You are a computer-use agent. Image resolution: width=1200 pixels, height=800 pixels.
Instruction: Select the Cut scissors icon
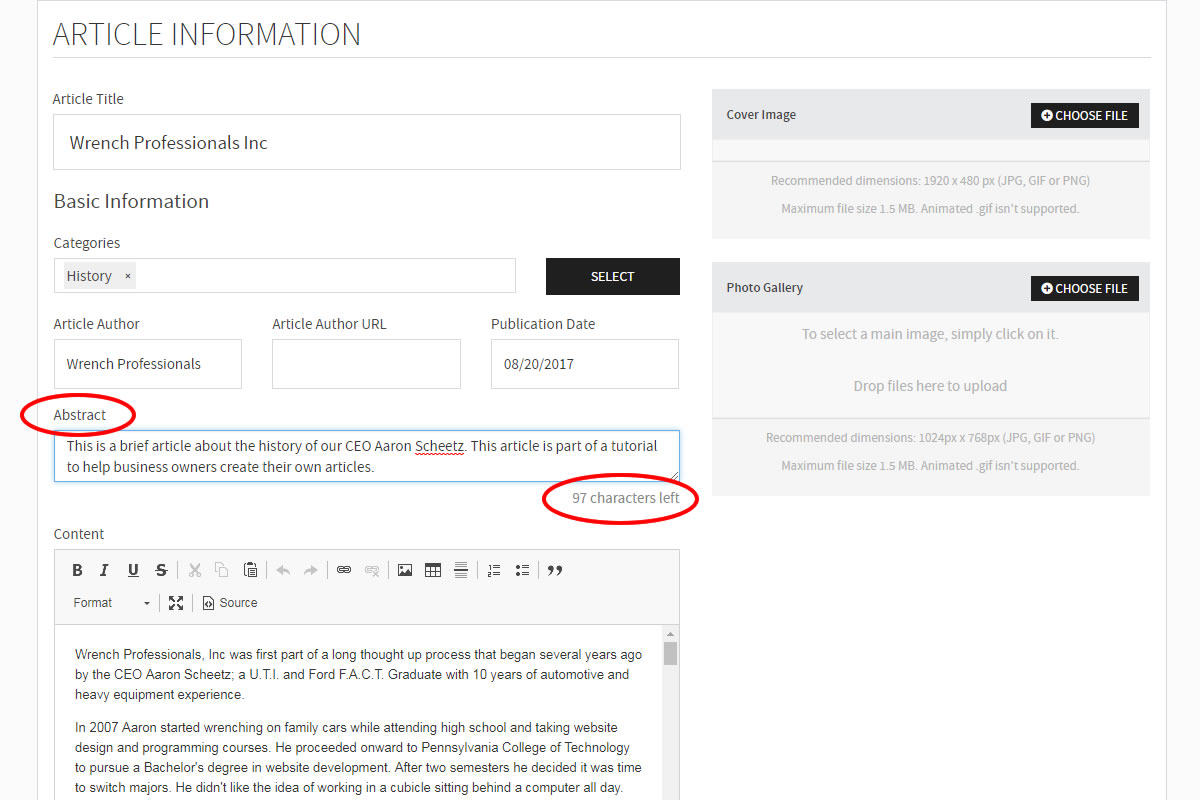tap(195, 570)
